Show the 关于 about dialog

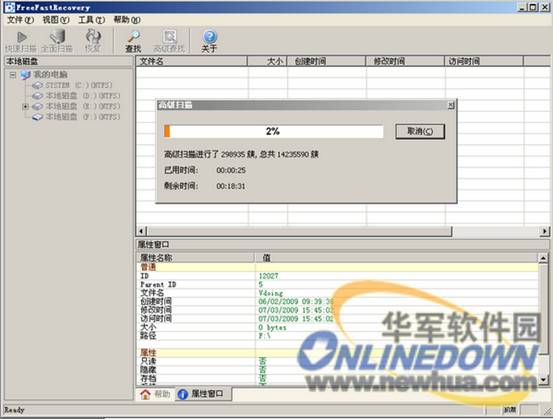click(x=209, y=41)
